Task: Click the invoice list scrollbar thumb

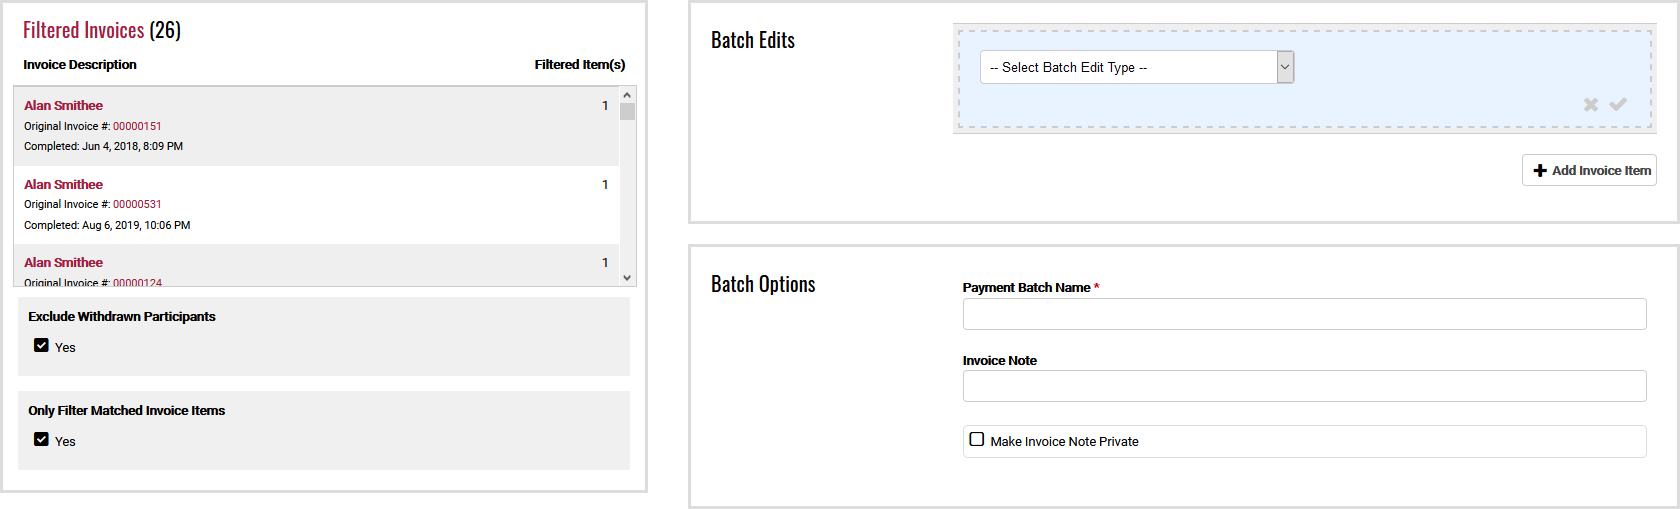Action: pos(627,111)
